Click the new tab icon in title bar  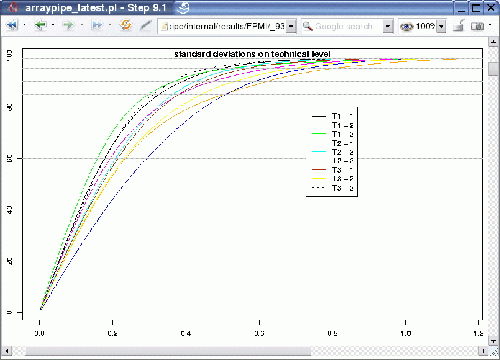click(x=183, y=7)
